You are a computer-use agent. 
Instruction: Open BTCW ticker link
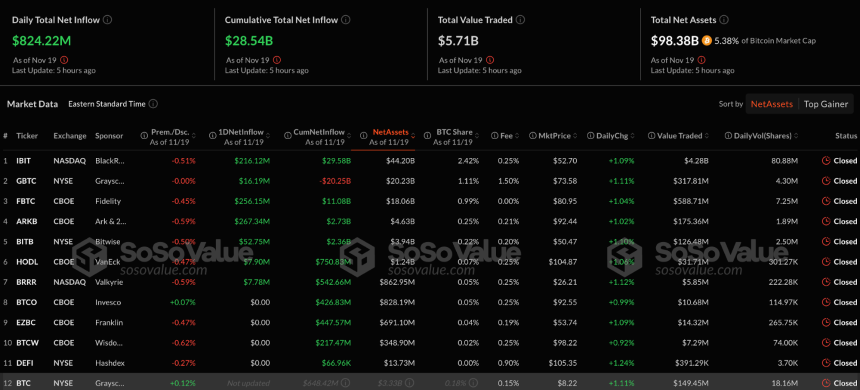pyautogui.click(x=26, y=343)
